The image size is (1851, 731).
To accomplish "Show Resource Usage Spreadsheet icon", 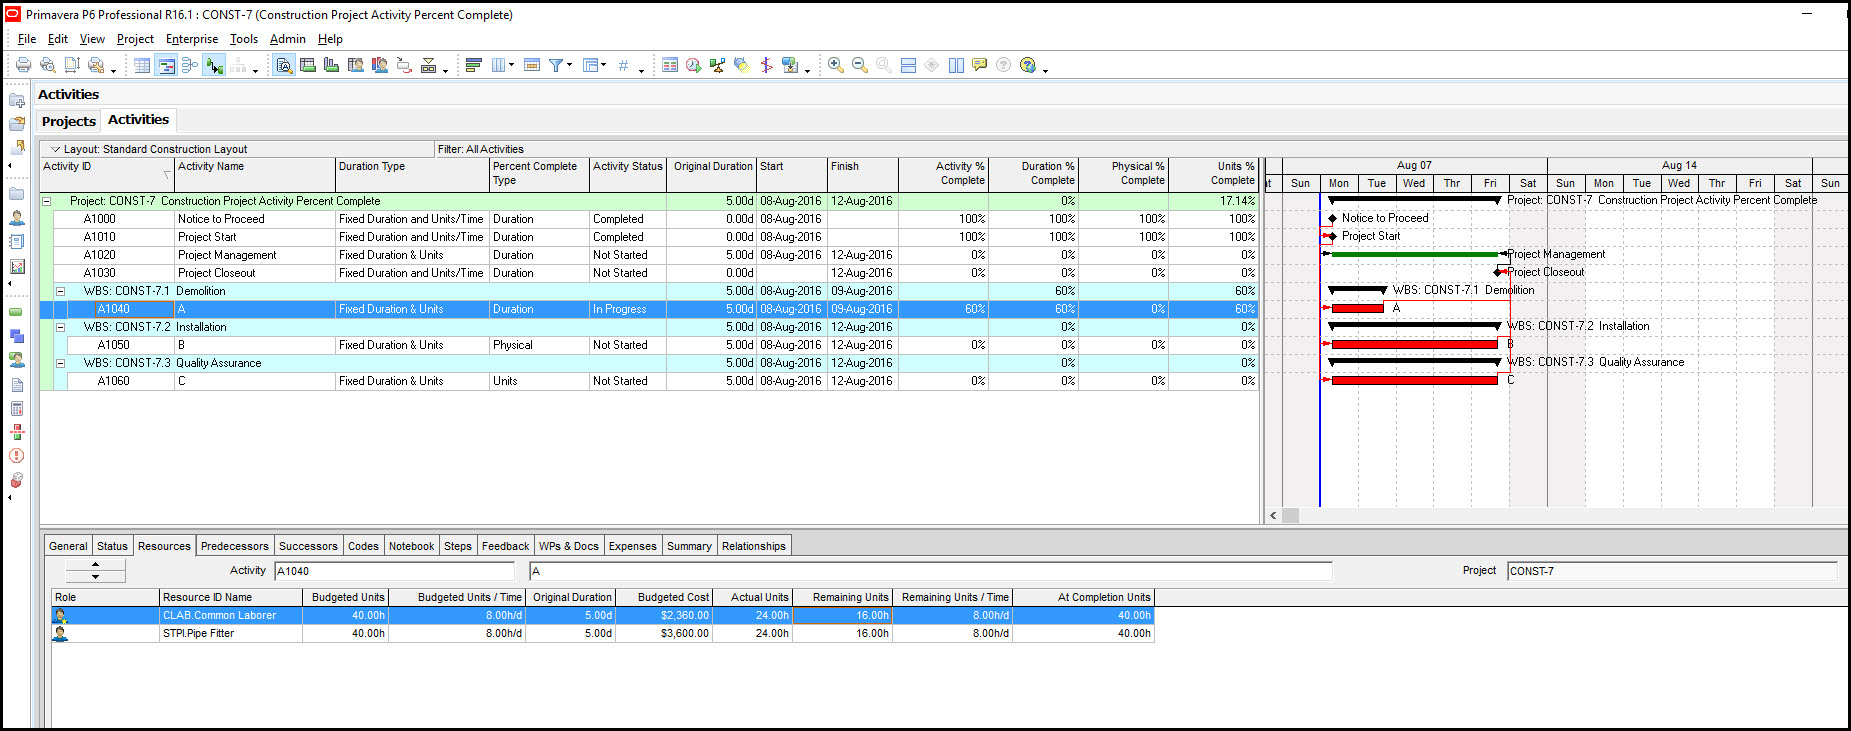I will 356,65.
